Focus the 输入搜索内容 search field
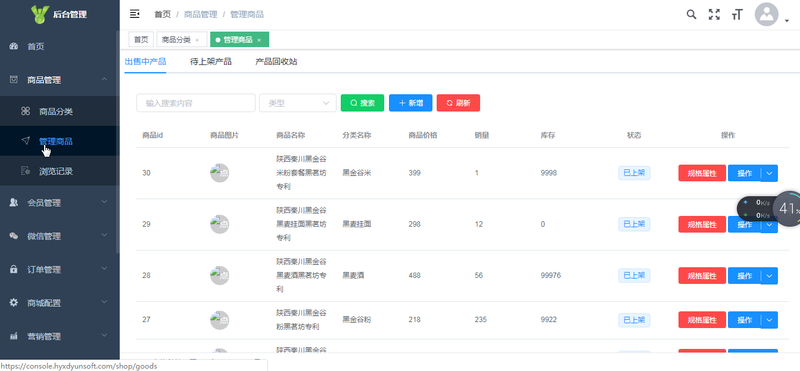The image size is (800, 371). point(196,103)
